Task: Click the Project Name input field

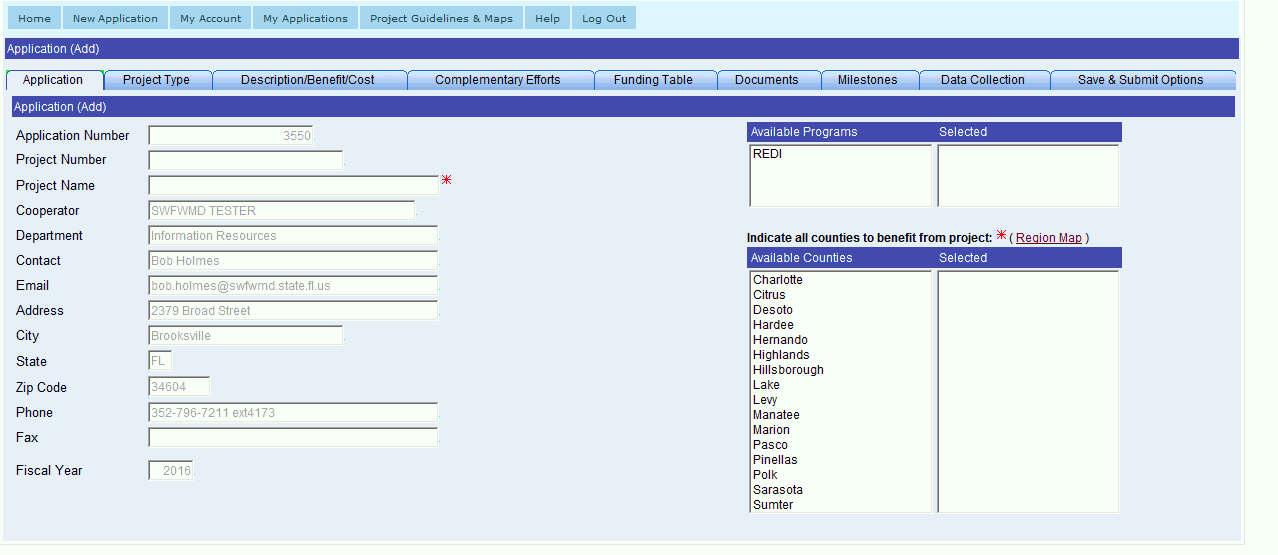Action: coord(293,185)
